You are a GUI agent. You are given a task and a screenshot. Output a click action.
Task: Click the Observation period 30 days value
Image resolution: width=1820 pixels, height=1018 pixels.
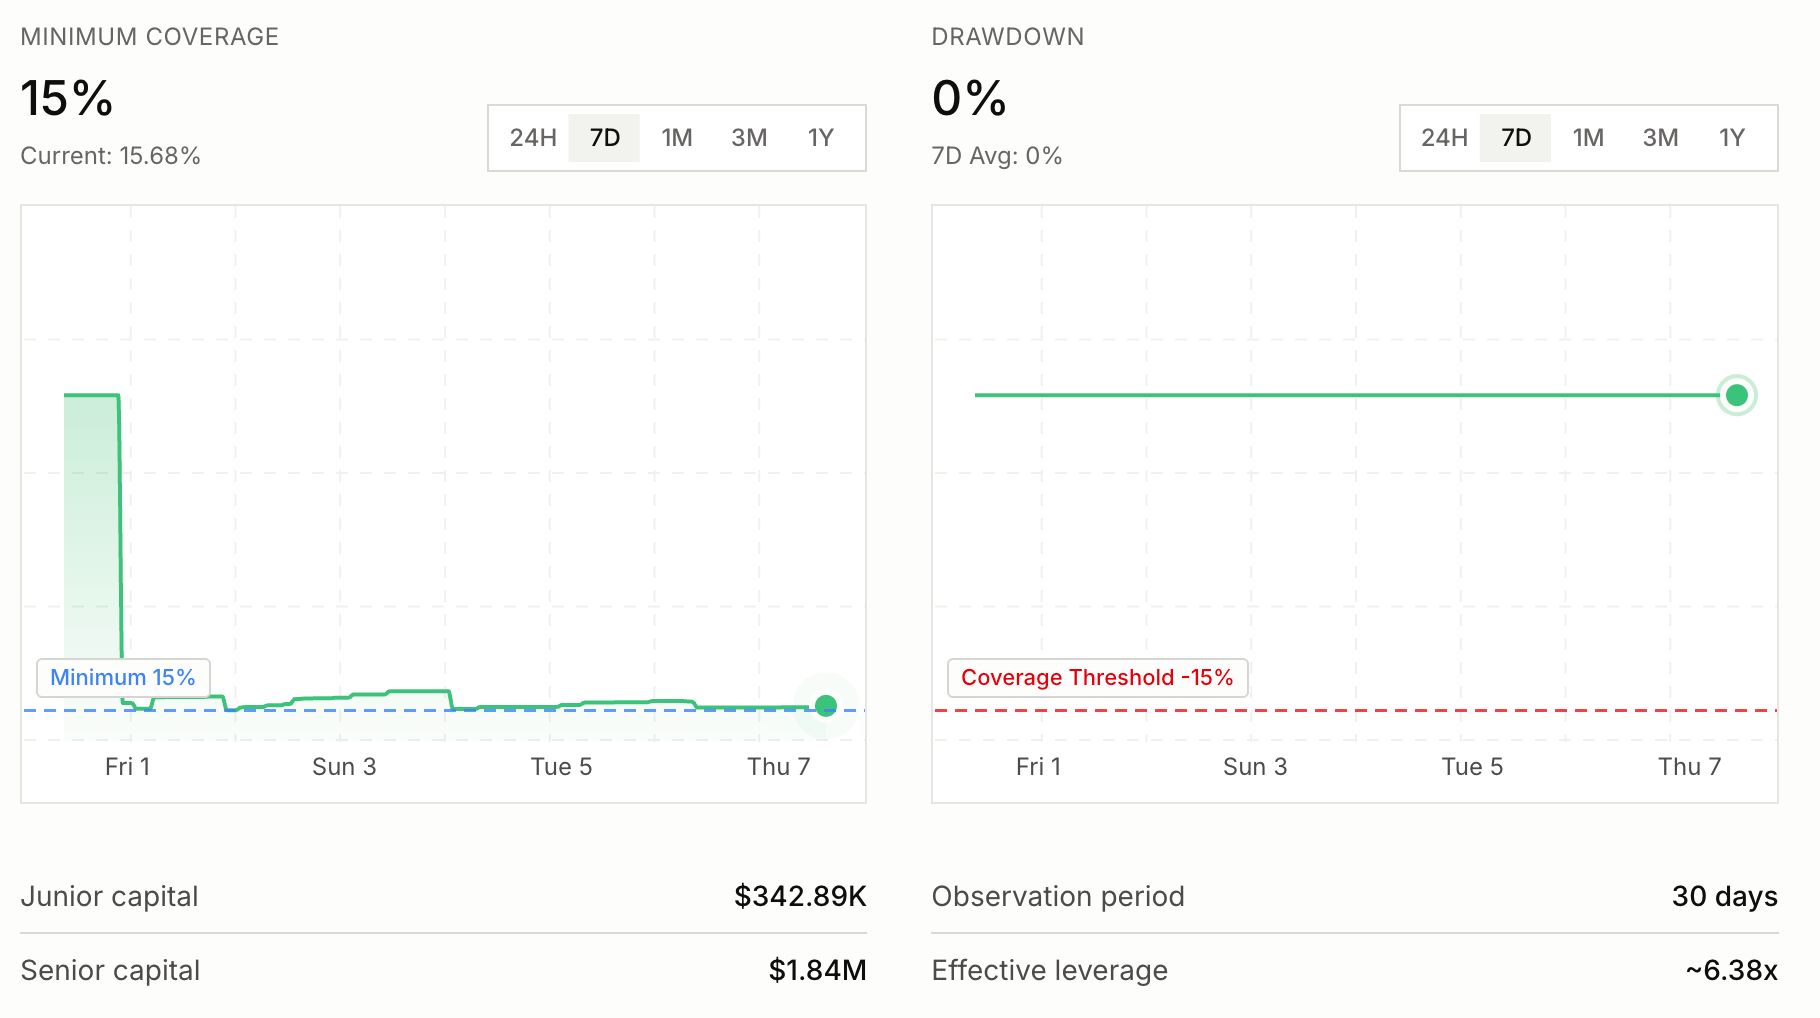click(x=1725, y=896)
